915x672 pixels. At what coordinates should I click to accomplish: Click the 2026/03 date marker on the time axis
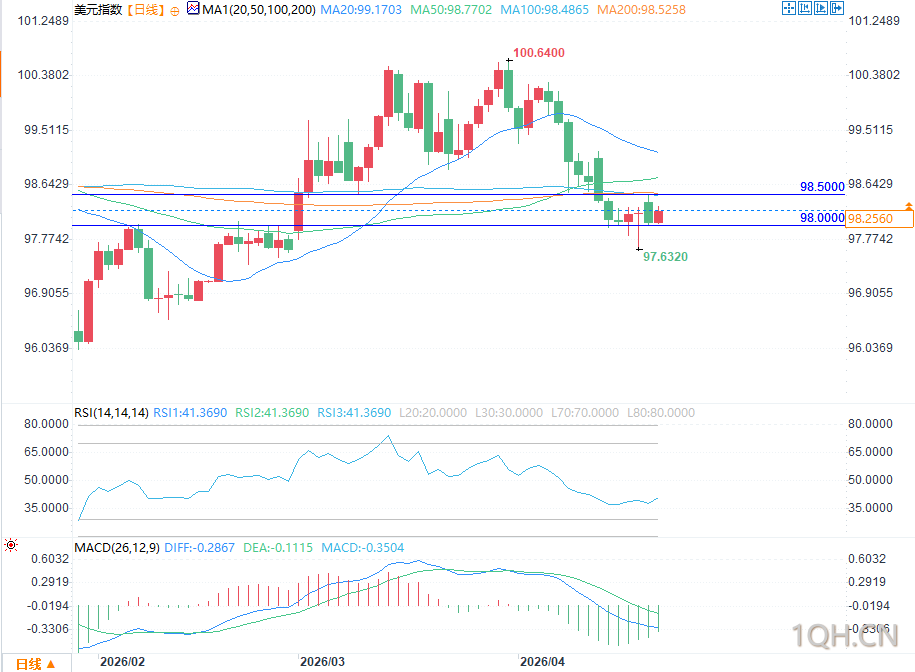(322, 662)
